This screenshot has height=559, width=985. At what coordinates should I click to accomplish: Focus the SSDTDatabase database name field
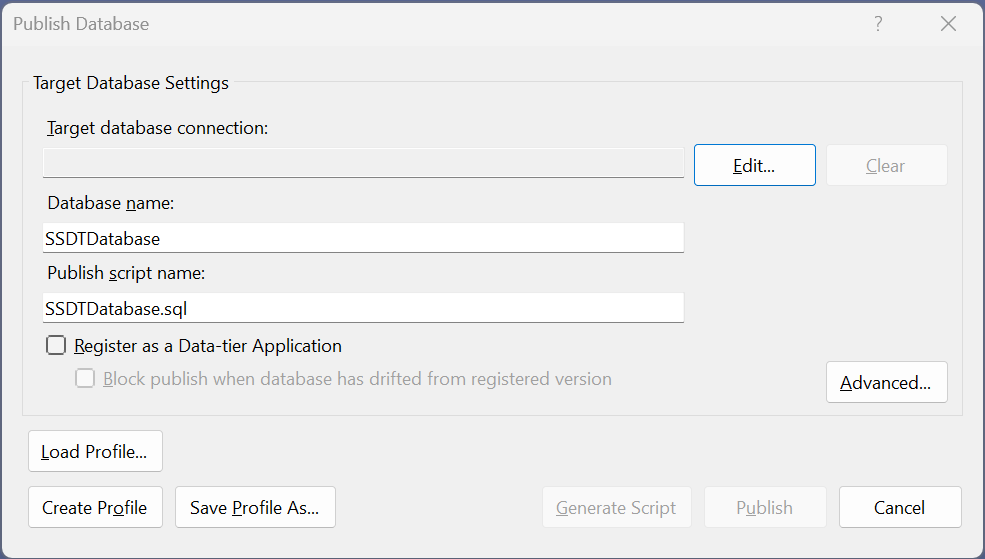364,238
